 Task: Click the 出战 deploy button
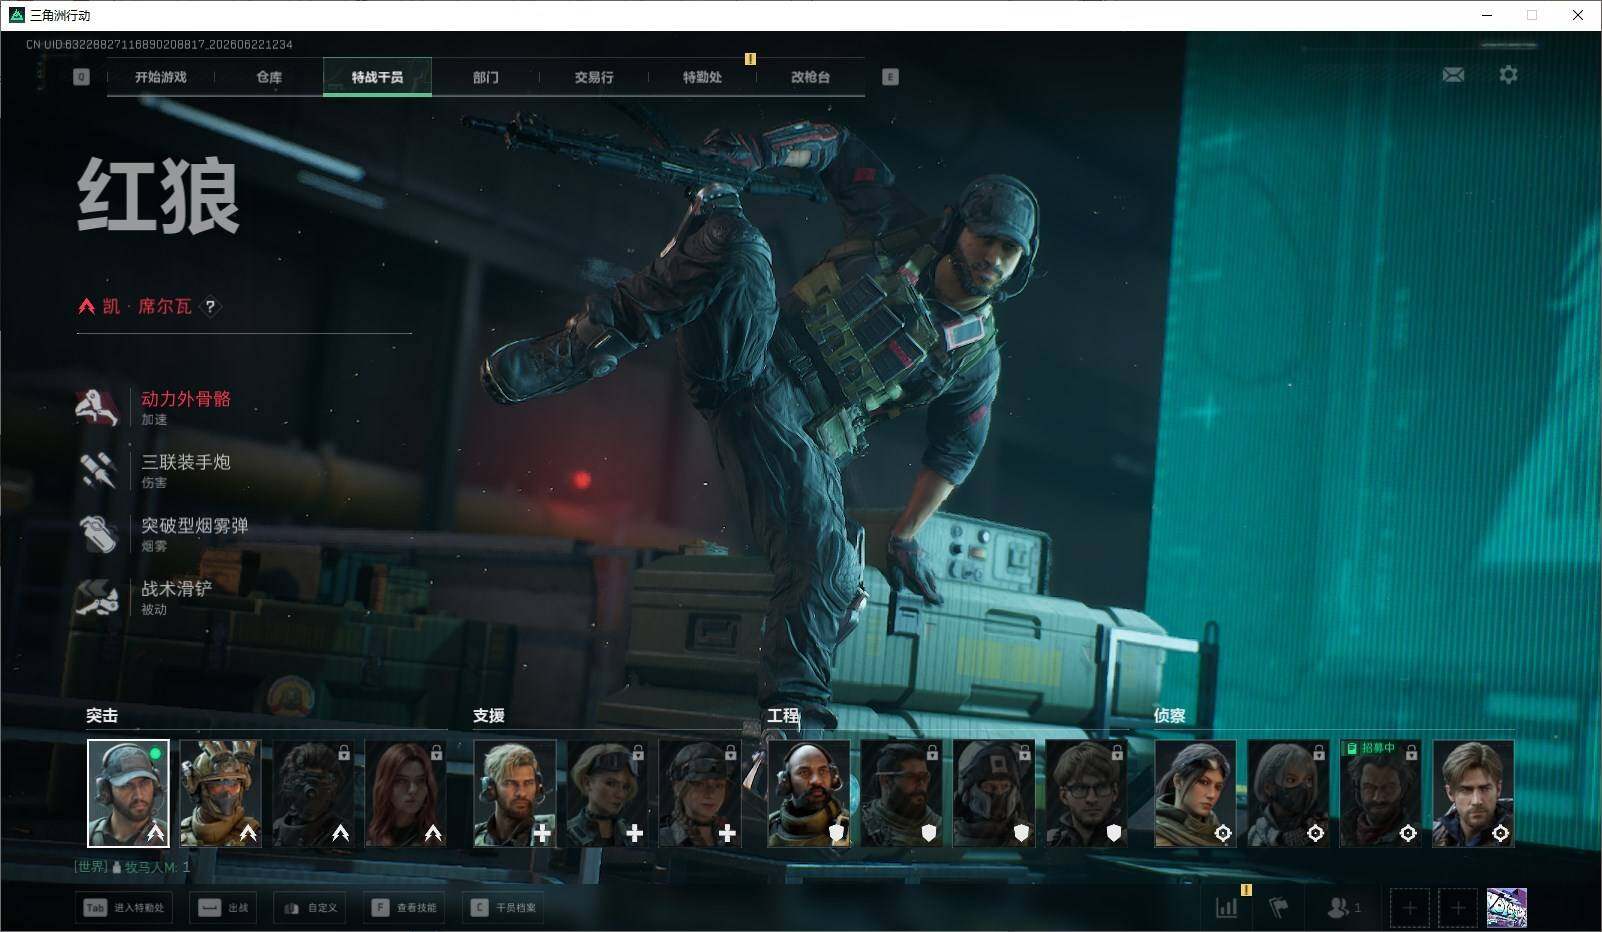pyautogui.click(x=223, y=908)
